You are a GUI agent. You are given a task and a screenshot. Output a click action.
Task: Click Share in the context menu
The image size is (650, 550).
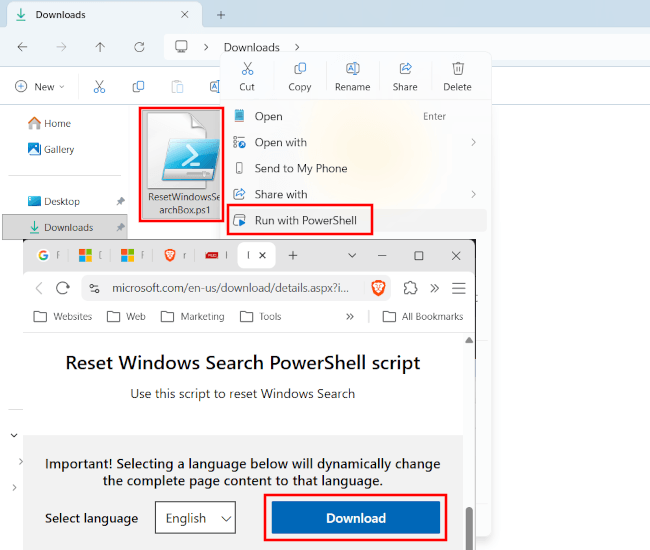pyautogui.click(x=405, y=77)
